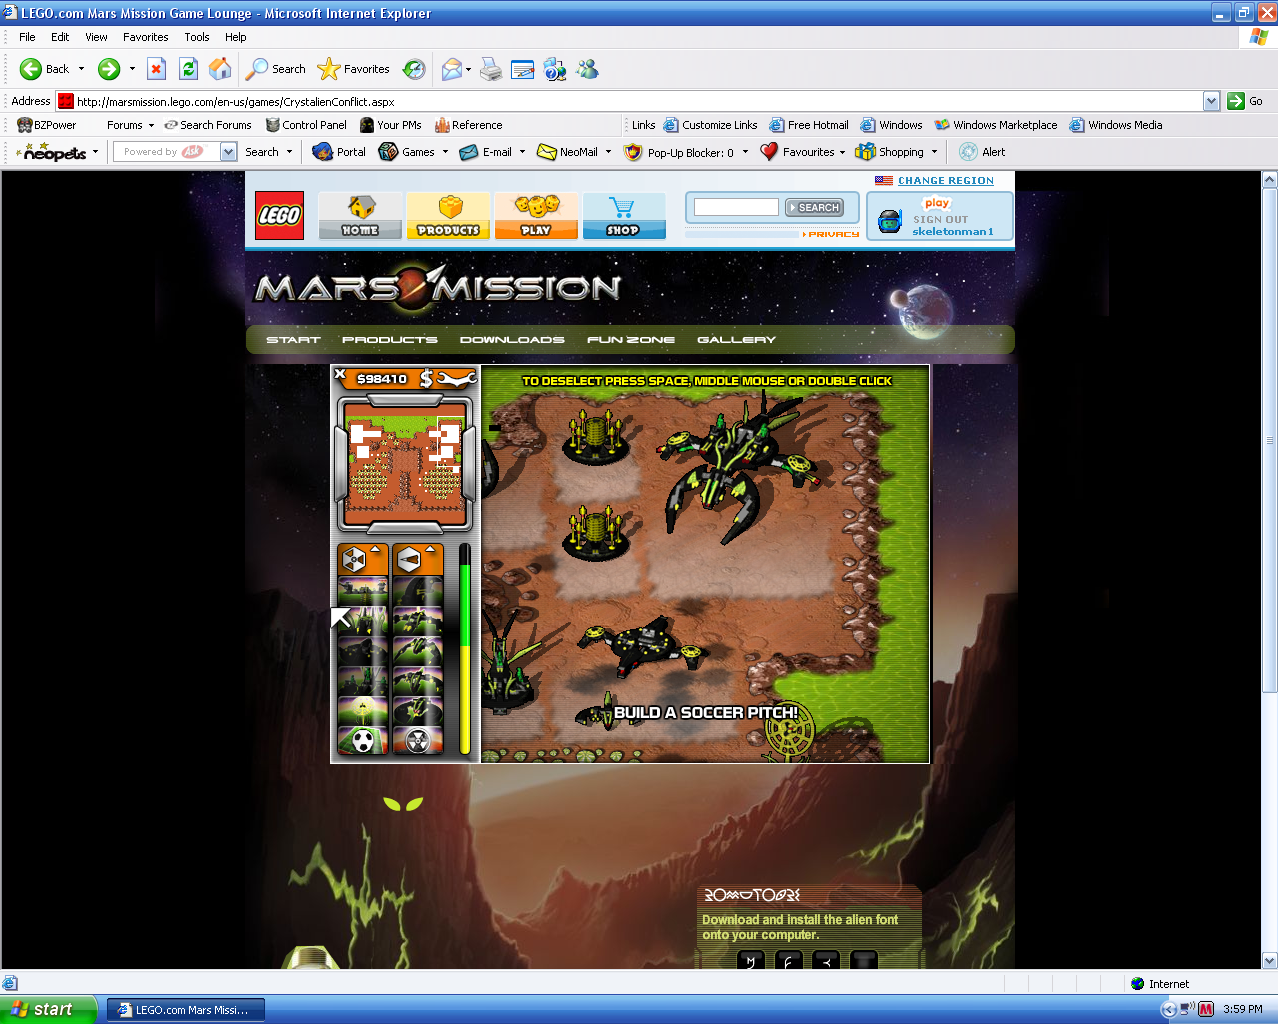Close the game build panel with X
Image resolution: width=1278 pixels, height=1025 pixels.
pyautogui.click(x=340, y=375)
